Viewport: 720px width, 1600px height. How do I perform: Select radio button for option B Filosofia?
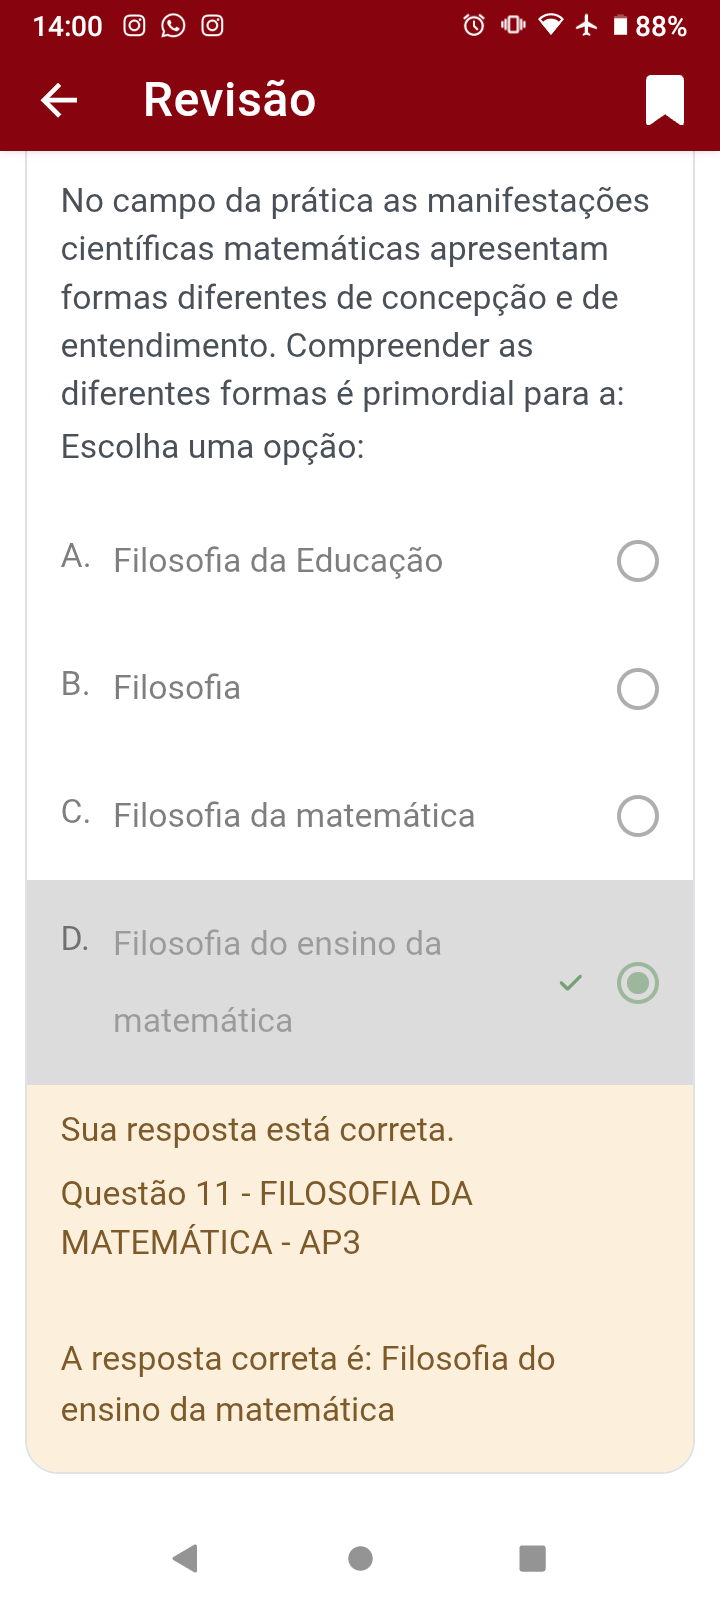[637, 689]
